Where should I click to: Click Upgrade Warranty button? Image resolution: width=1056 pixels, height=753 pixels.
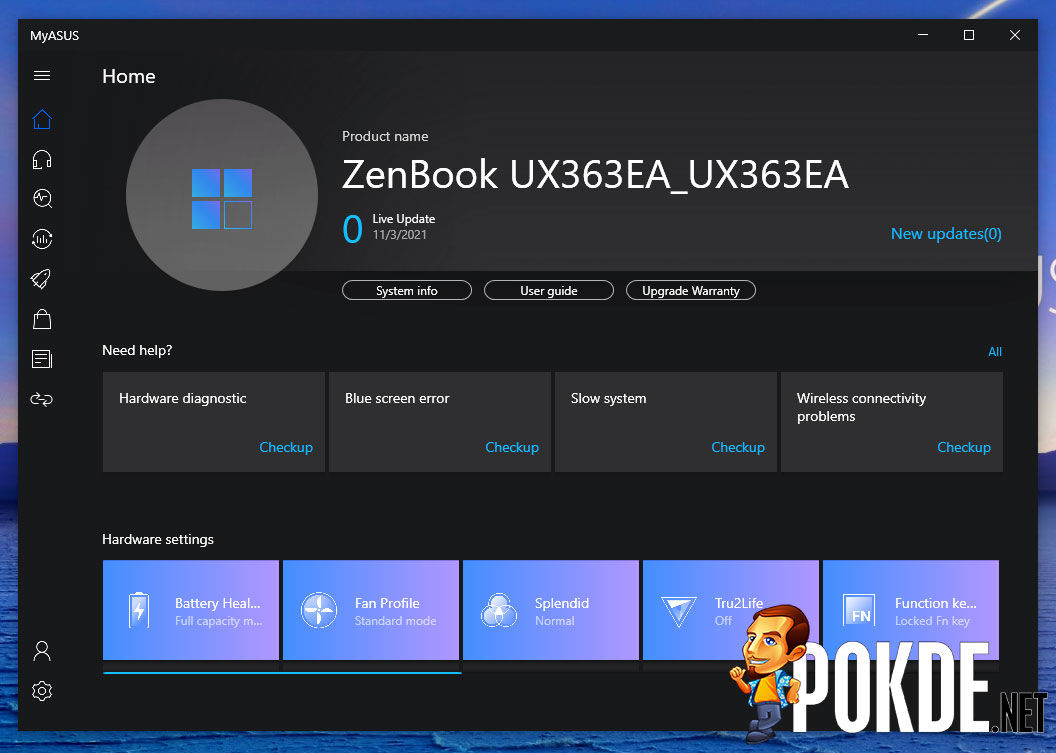point(691,290)
